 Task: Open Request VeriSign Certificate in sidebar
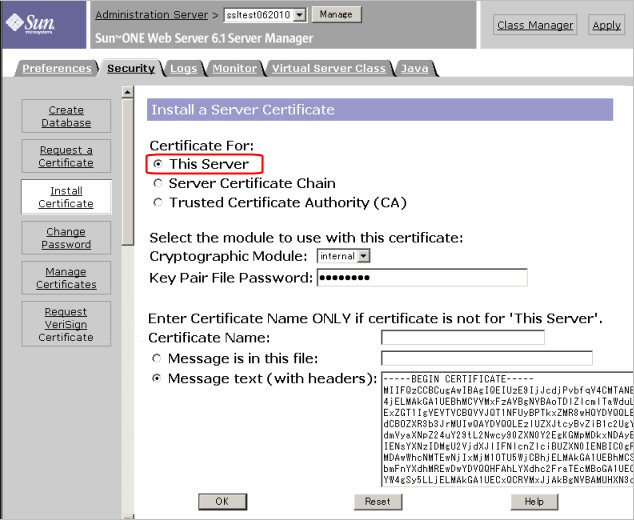tap(66, 324)
